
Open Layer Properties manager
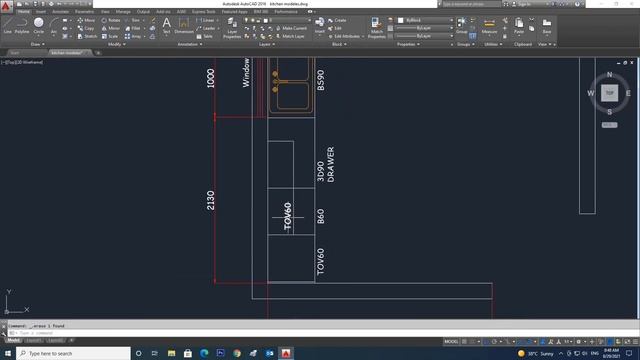click(x=232, y=28)
